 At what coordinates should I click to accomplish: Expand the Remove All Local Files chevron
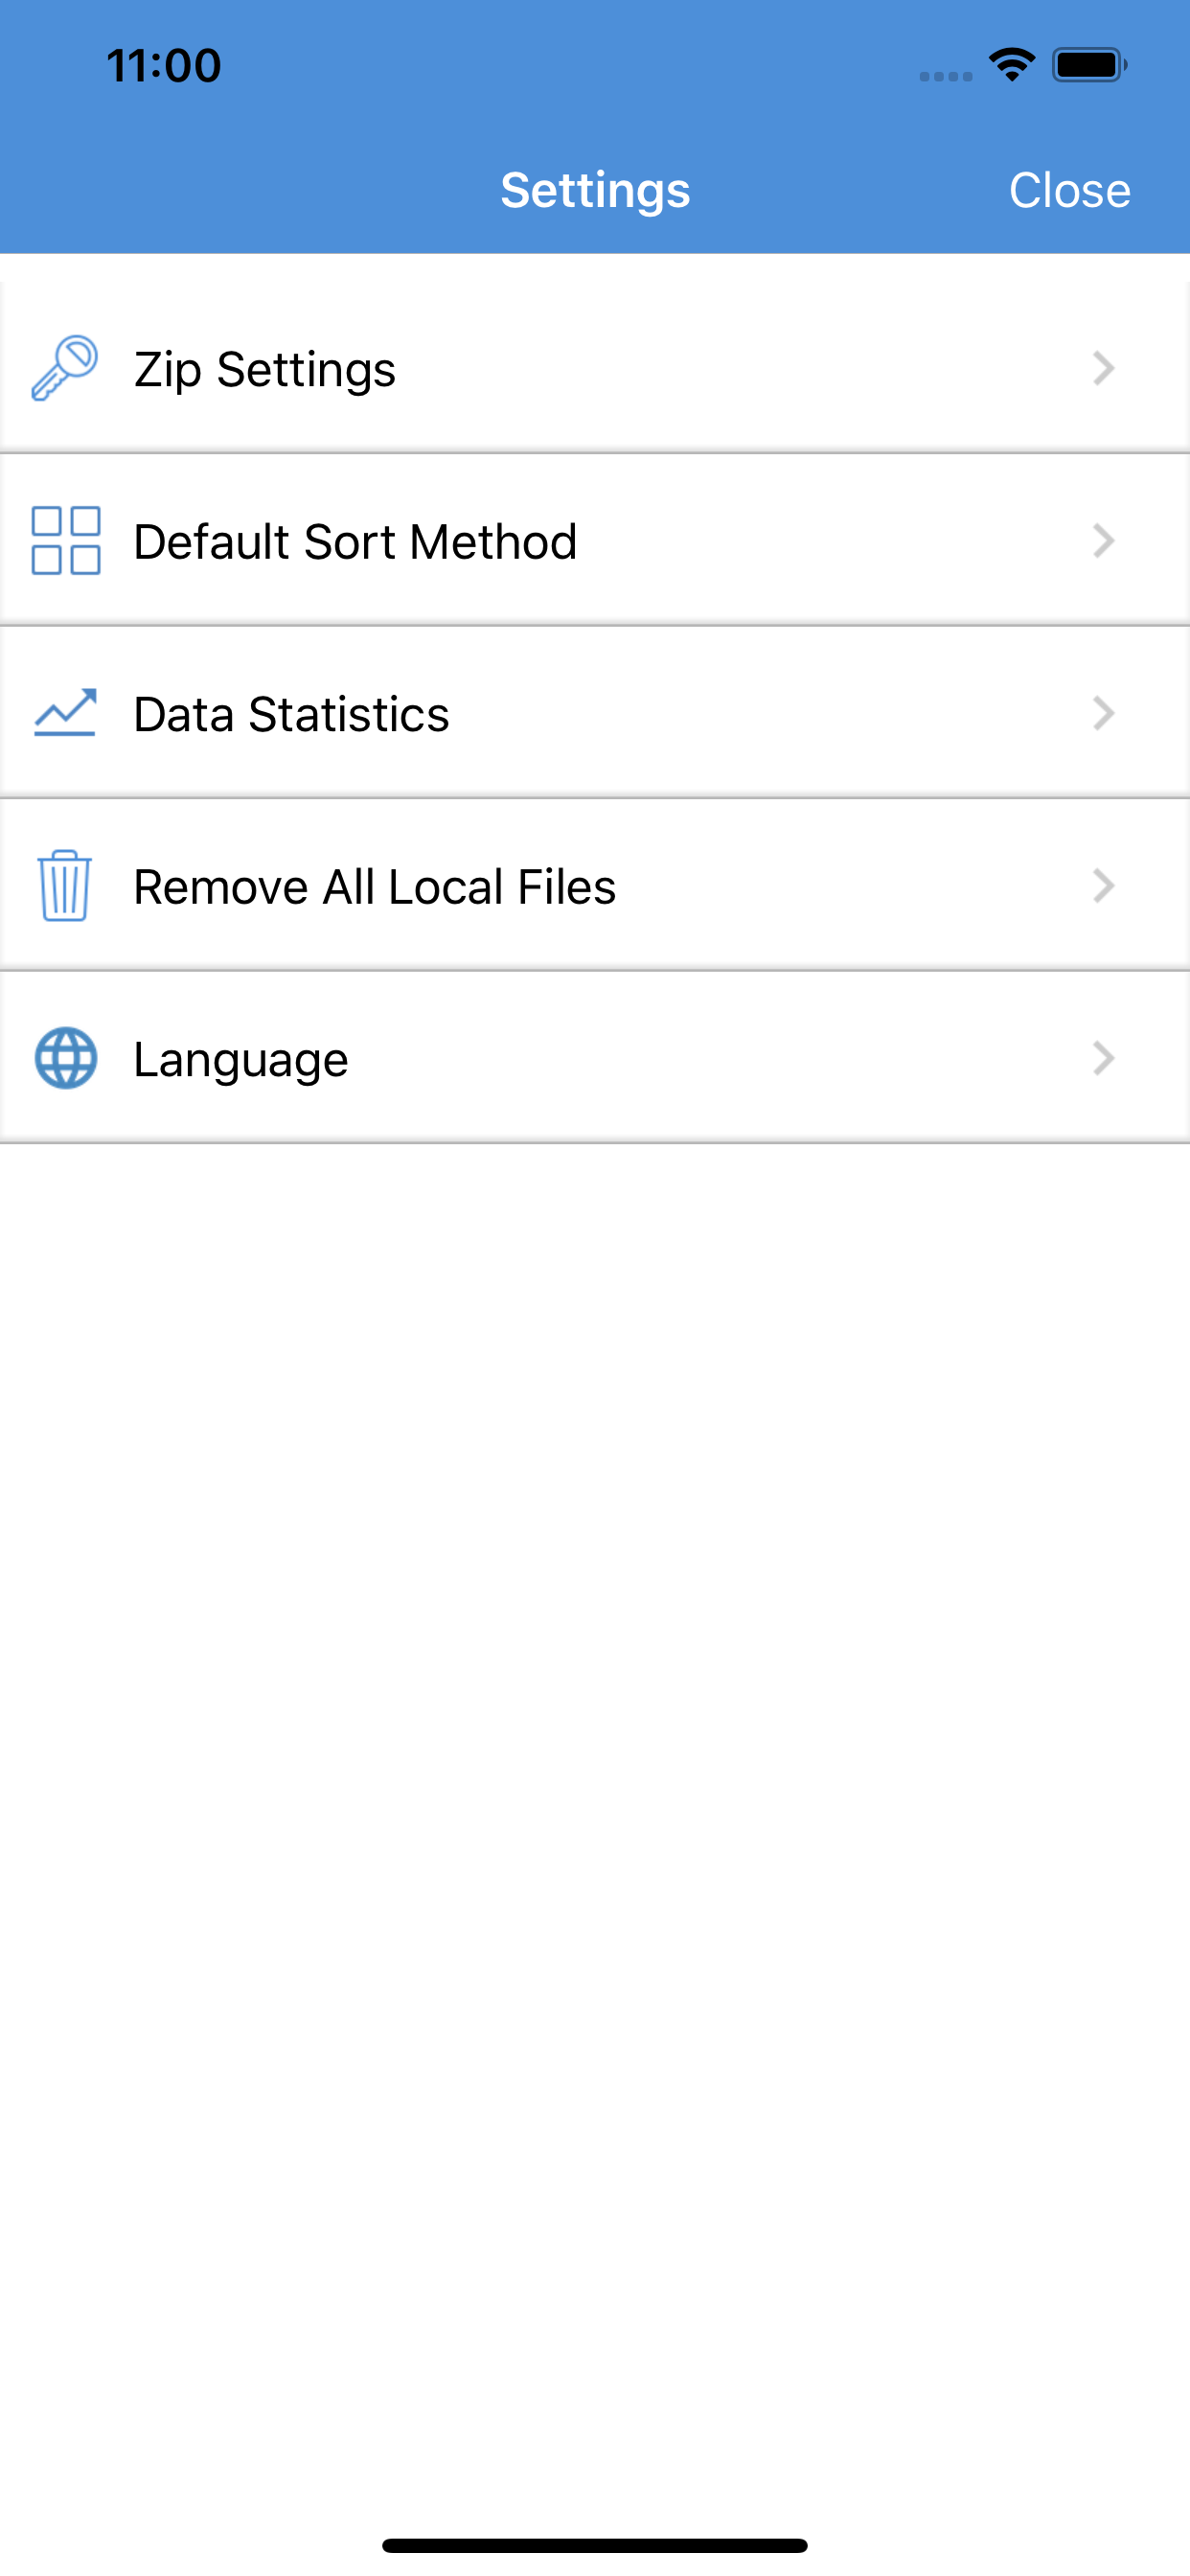1103,885
